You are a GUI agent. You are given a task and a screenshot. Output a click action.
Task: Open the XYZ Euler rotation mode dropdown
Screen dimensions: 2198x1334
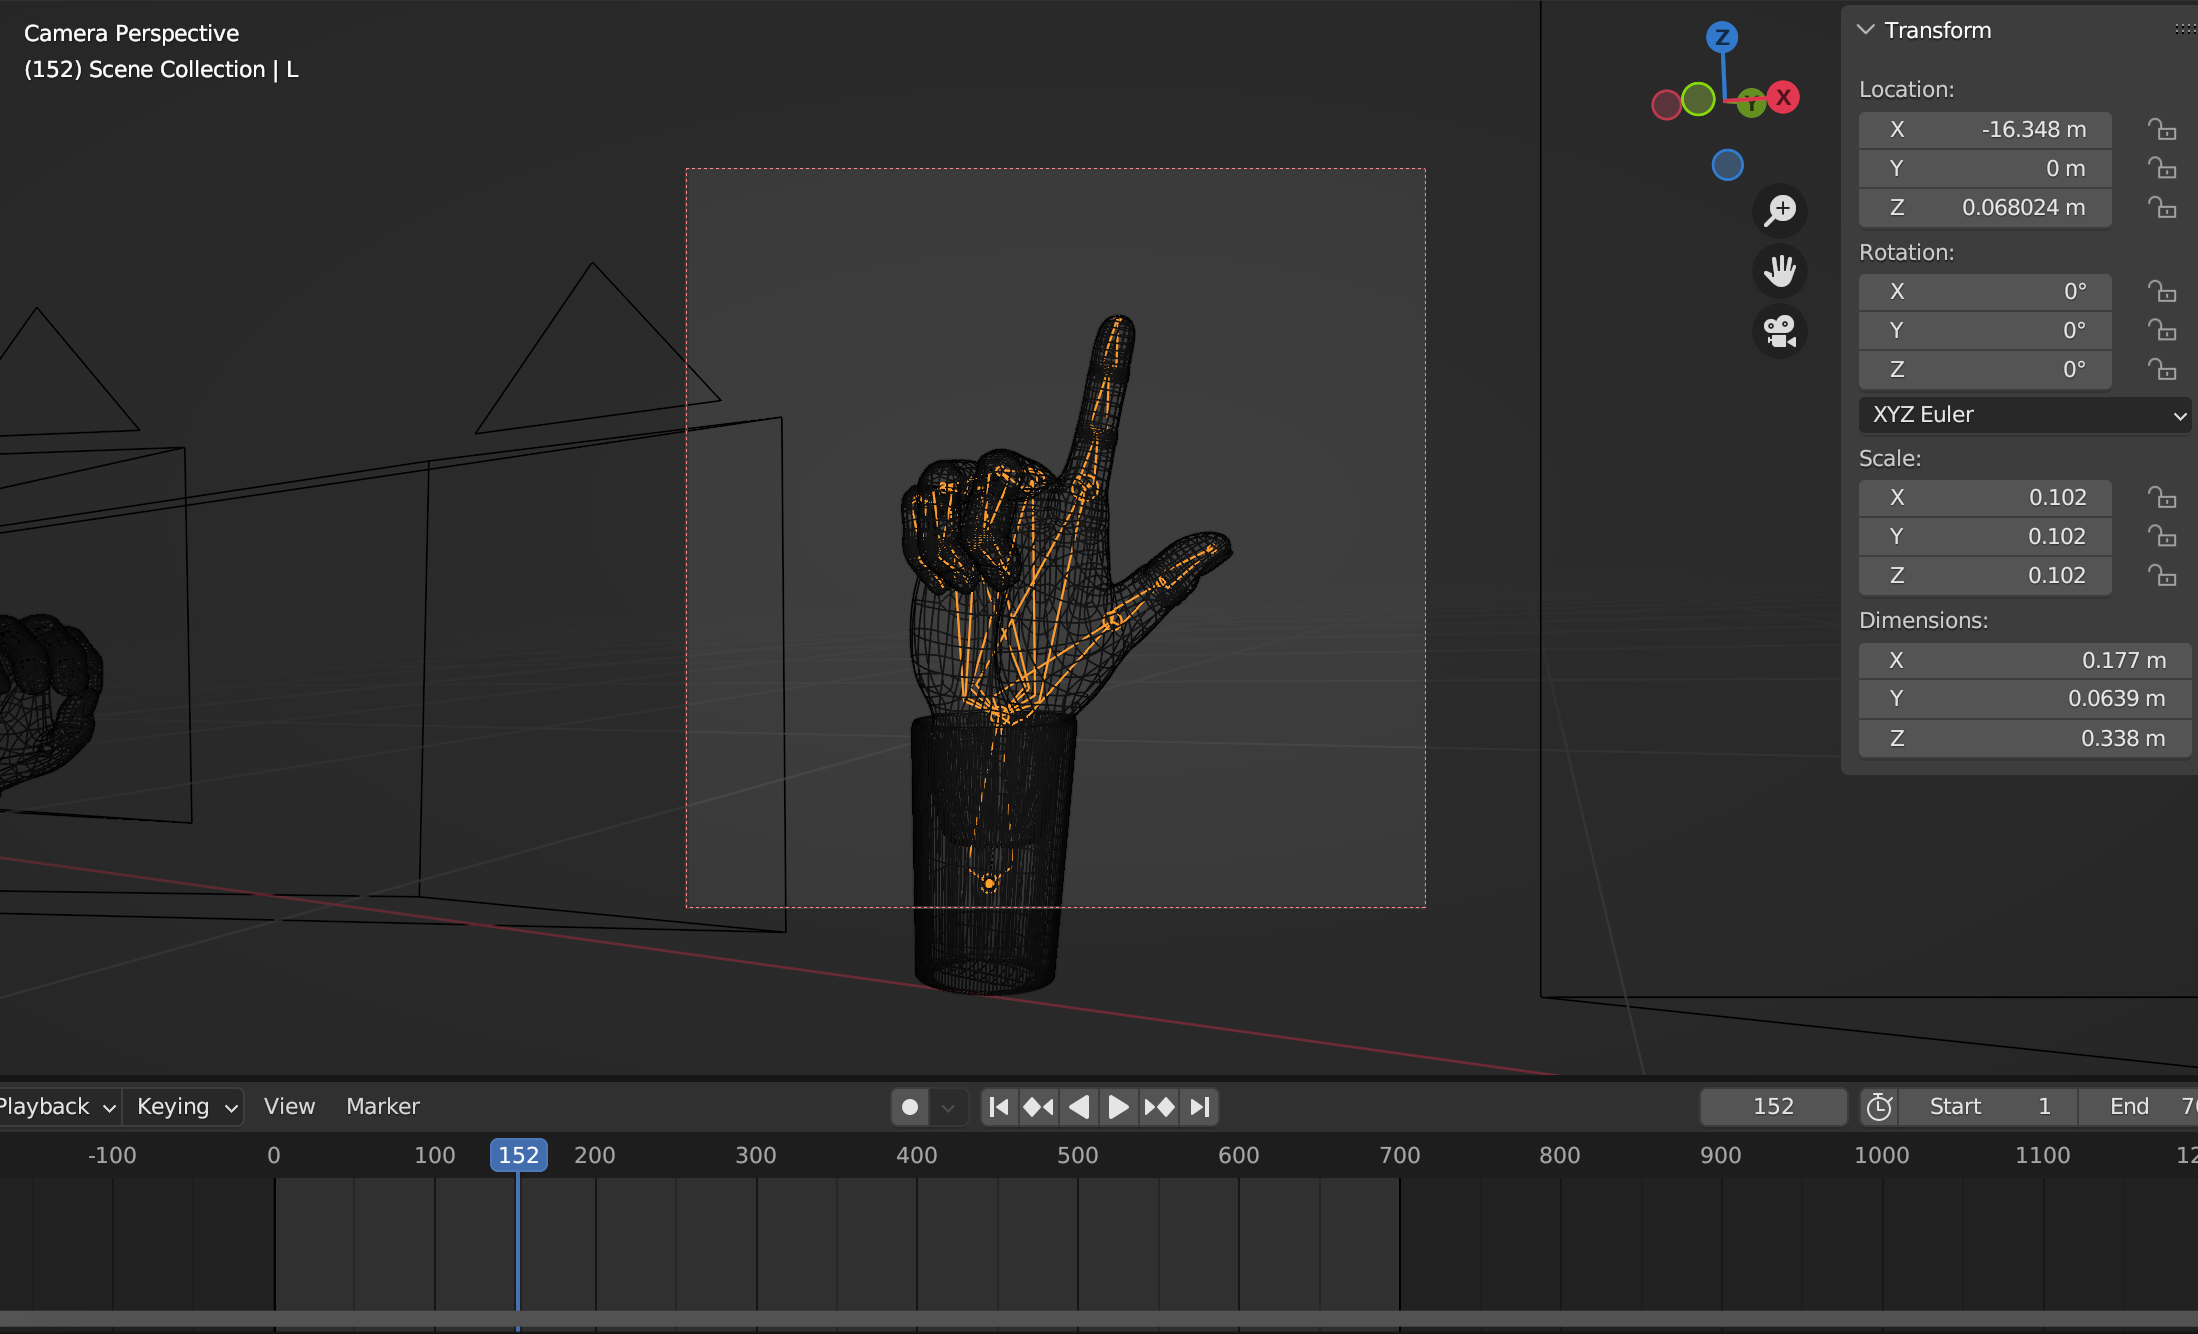(2024, 415)
